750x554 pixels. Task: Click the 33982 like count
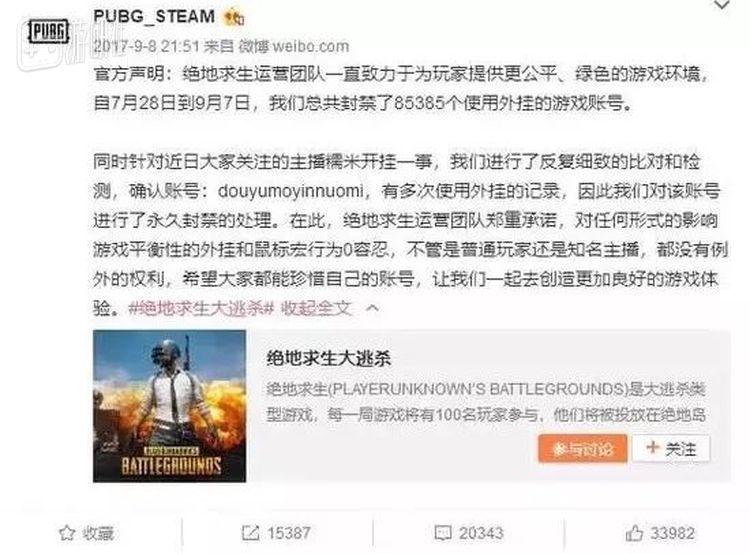tap(672, 533)
